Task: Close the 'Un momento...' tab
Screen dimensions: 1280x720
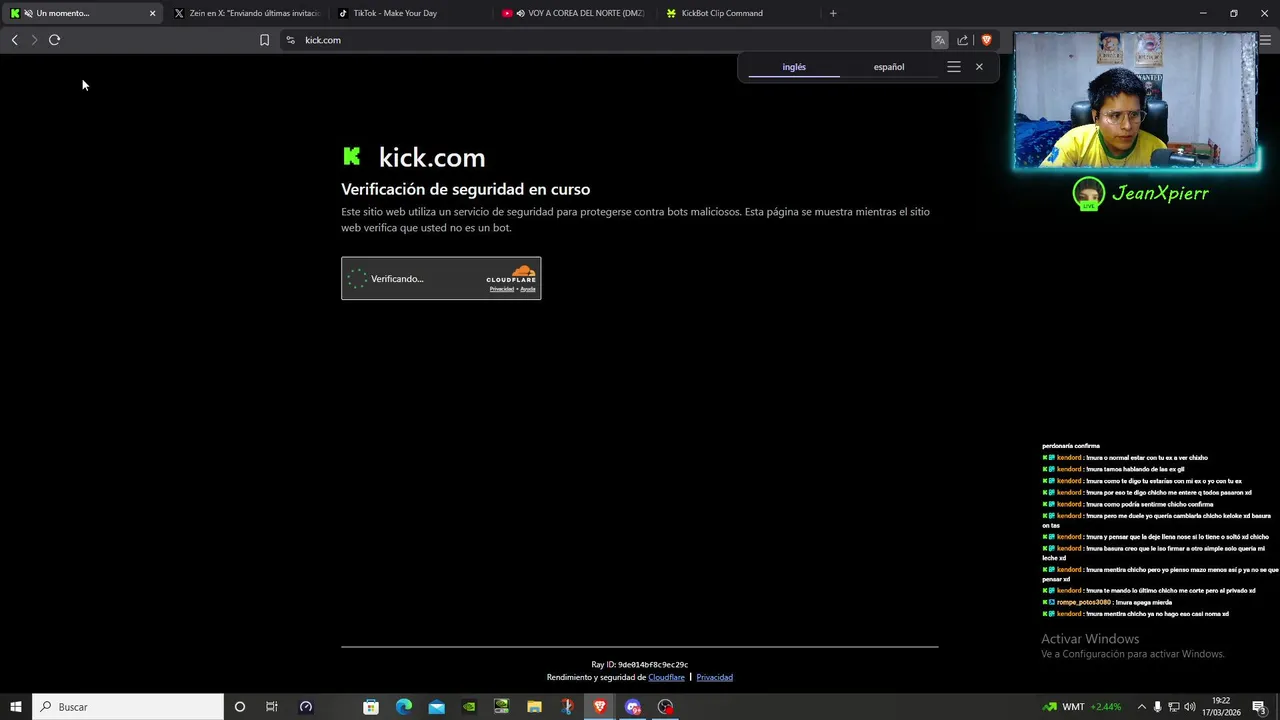Action: click(152, 13)
